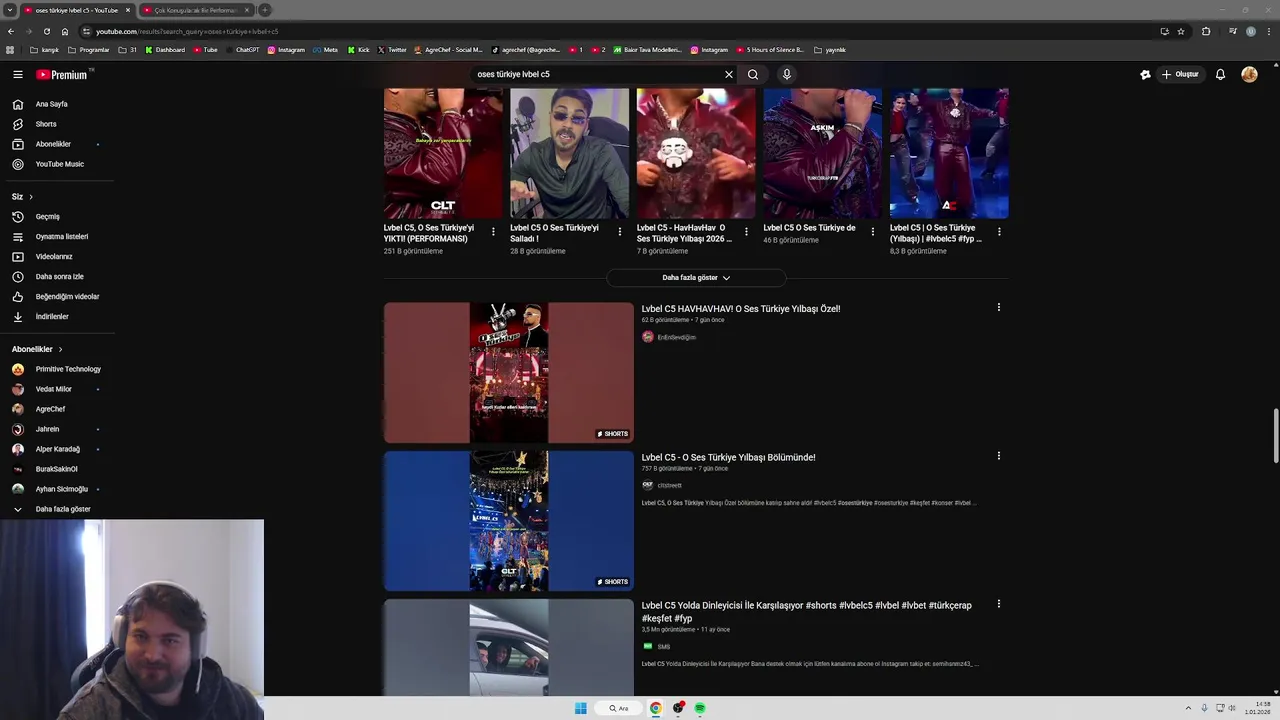Image resolution: width=1280 pixels, height=720 pixels.
Task: Open the notifications bell
Action: [x=1220, y=74]
